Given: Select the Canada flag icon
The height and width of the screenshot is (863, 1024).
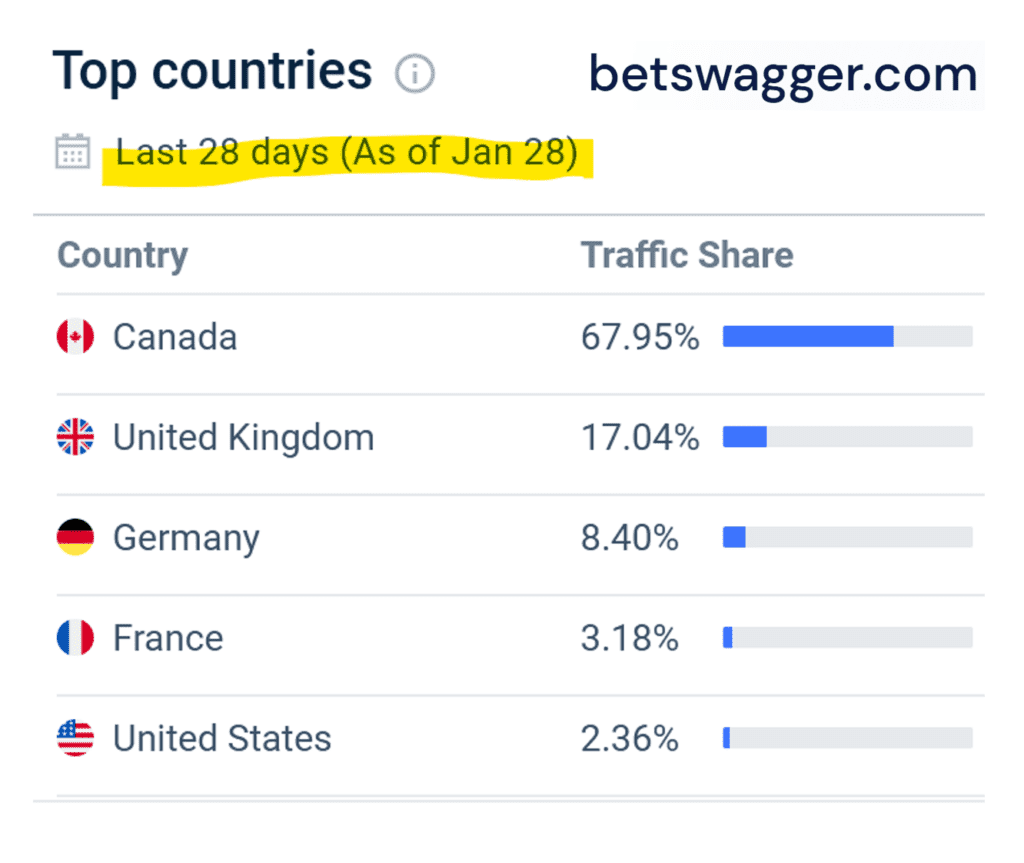Looking at the screenshot, I should (x=74, y=337).
